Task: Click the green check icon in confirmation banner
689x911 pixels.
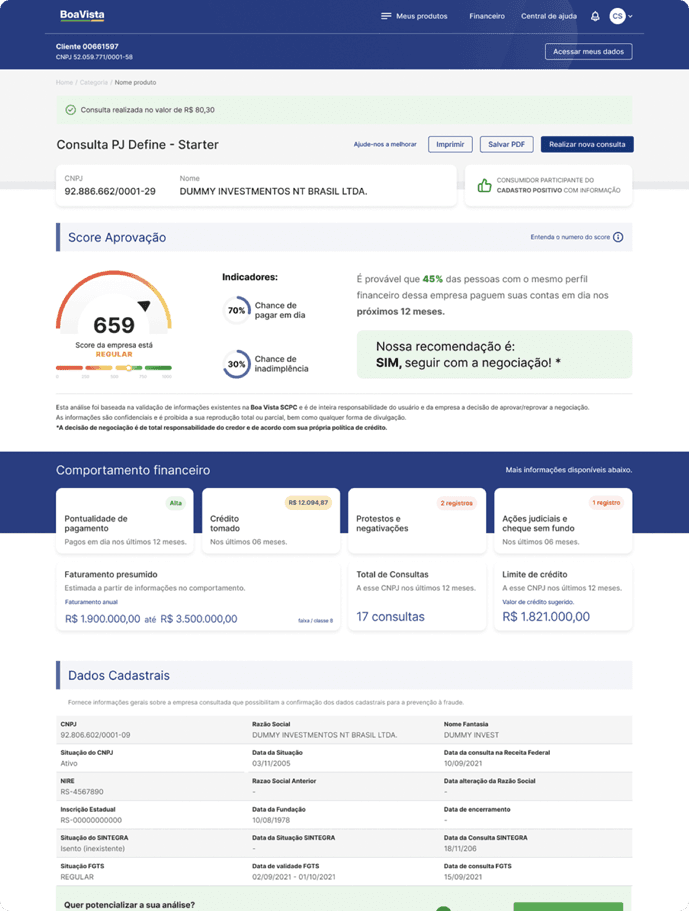Action: (x=70, y=110)
